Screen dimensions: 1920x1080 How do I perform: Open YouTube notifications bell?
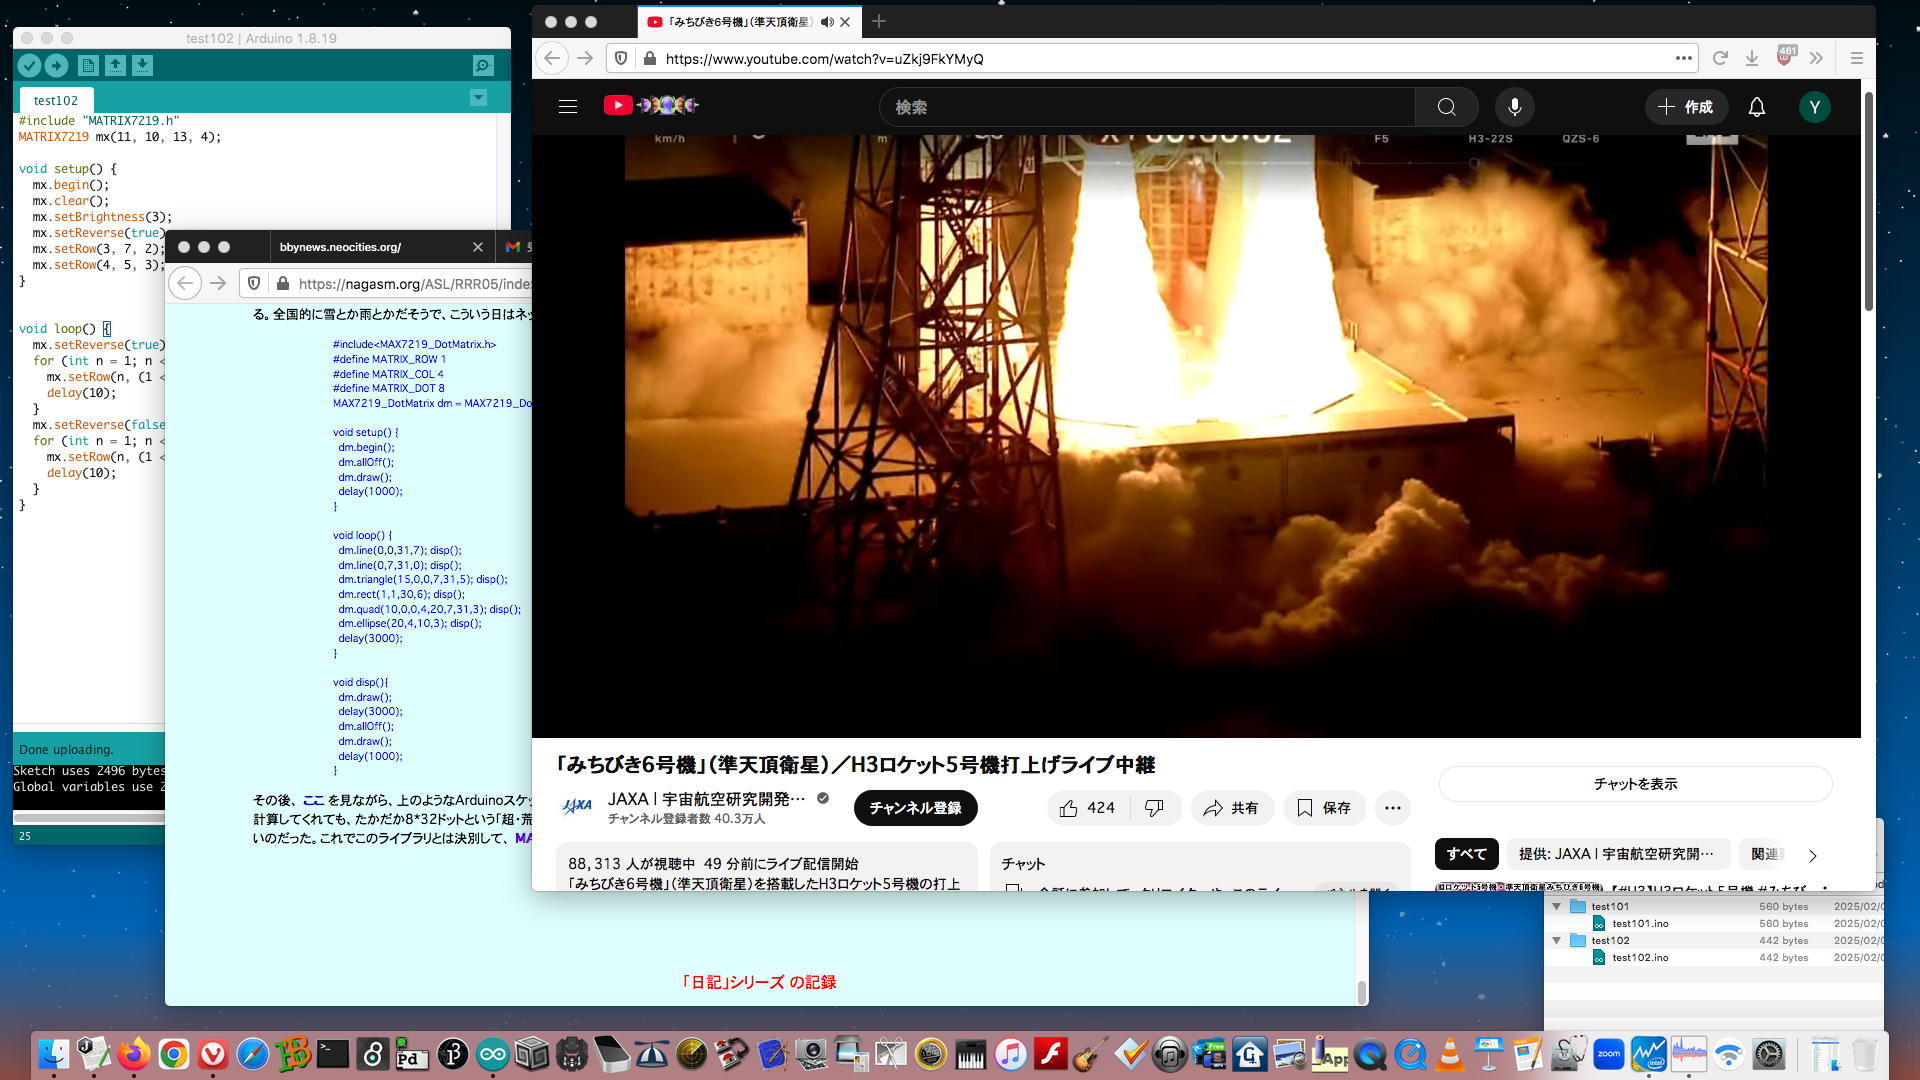pyautogui.click(x=1756, y=107)
